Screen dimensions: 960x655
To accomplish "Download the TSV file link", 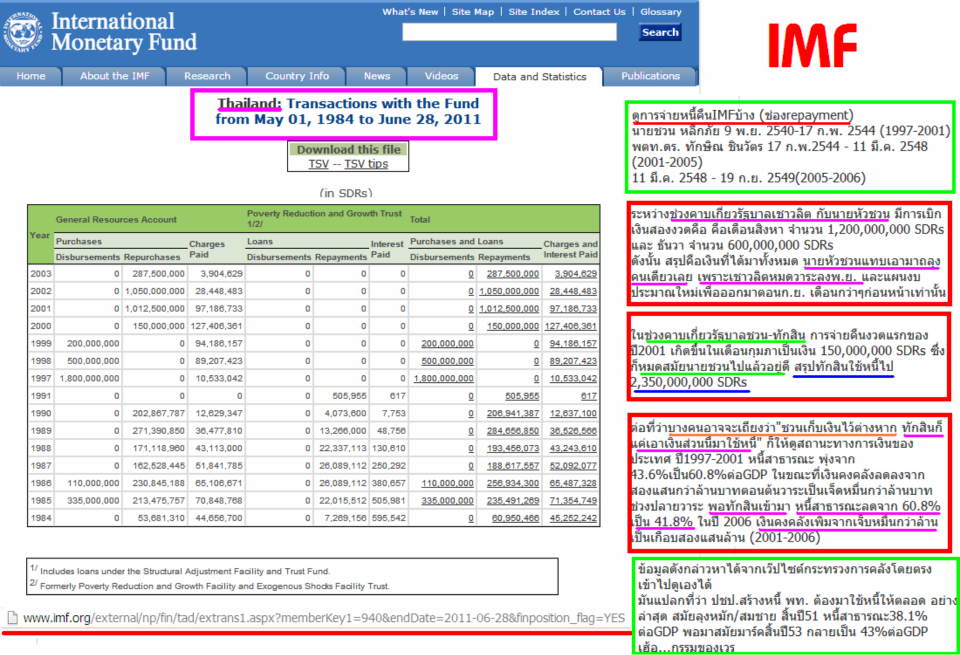I will (x=318, y=164).
